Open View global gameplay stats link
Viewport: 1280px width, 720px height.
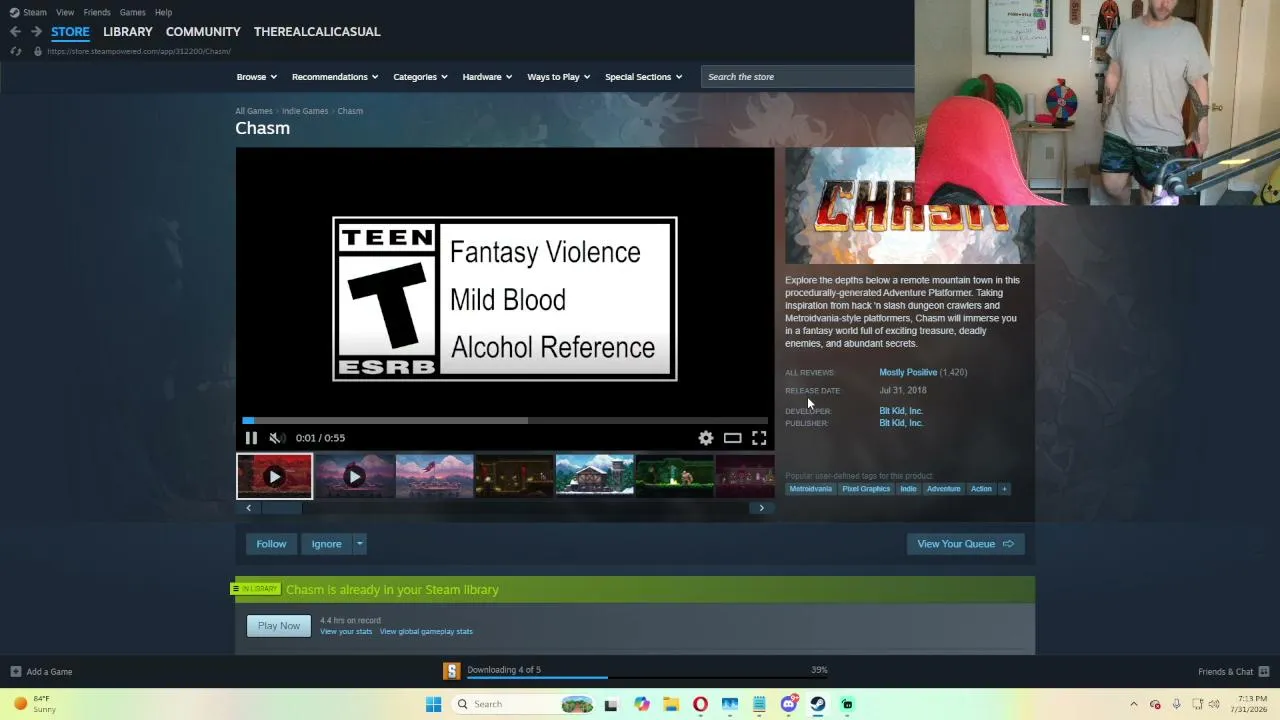(426, 632)
